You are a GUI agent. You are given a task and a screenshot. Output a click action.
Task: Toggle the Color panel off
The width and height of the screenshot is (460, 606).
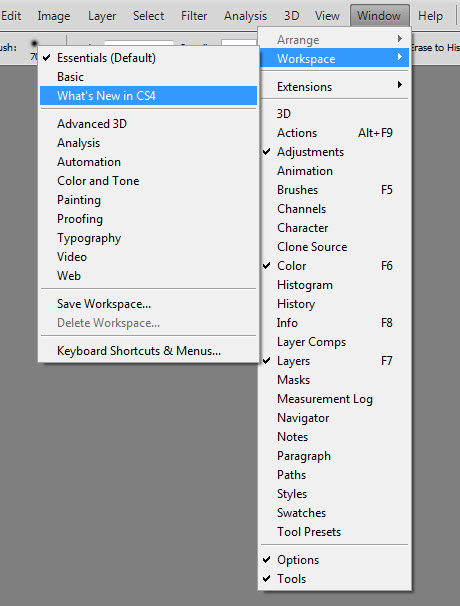tap(334, 266)
